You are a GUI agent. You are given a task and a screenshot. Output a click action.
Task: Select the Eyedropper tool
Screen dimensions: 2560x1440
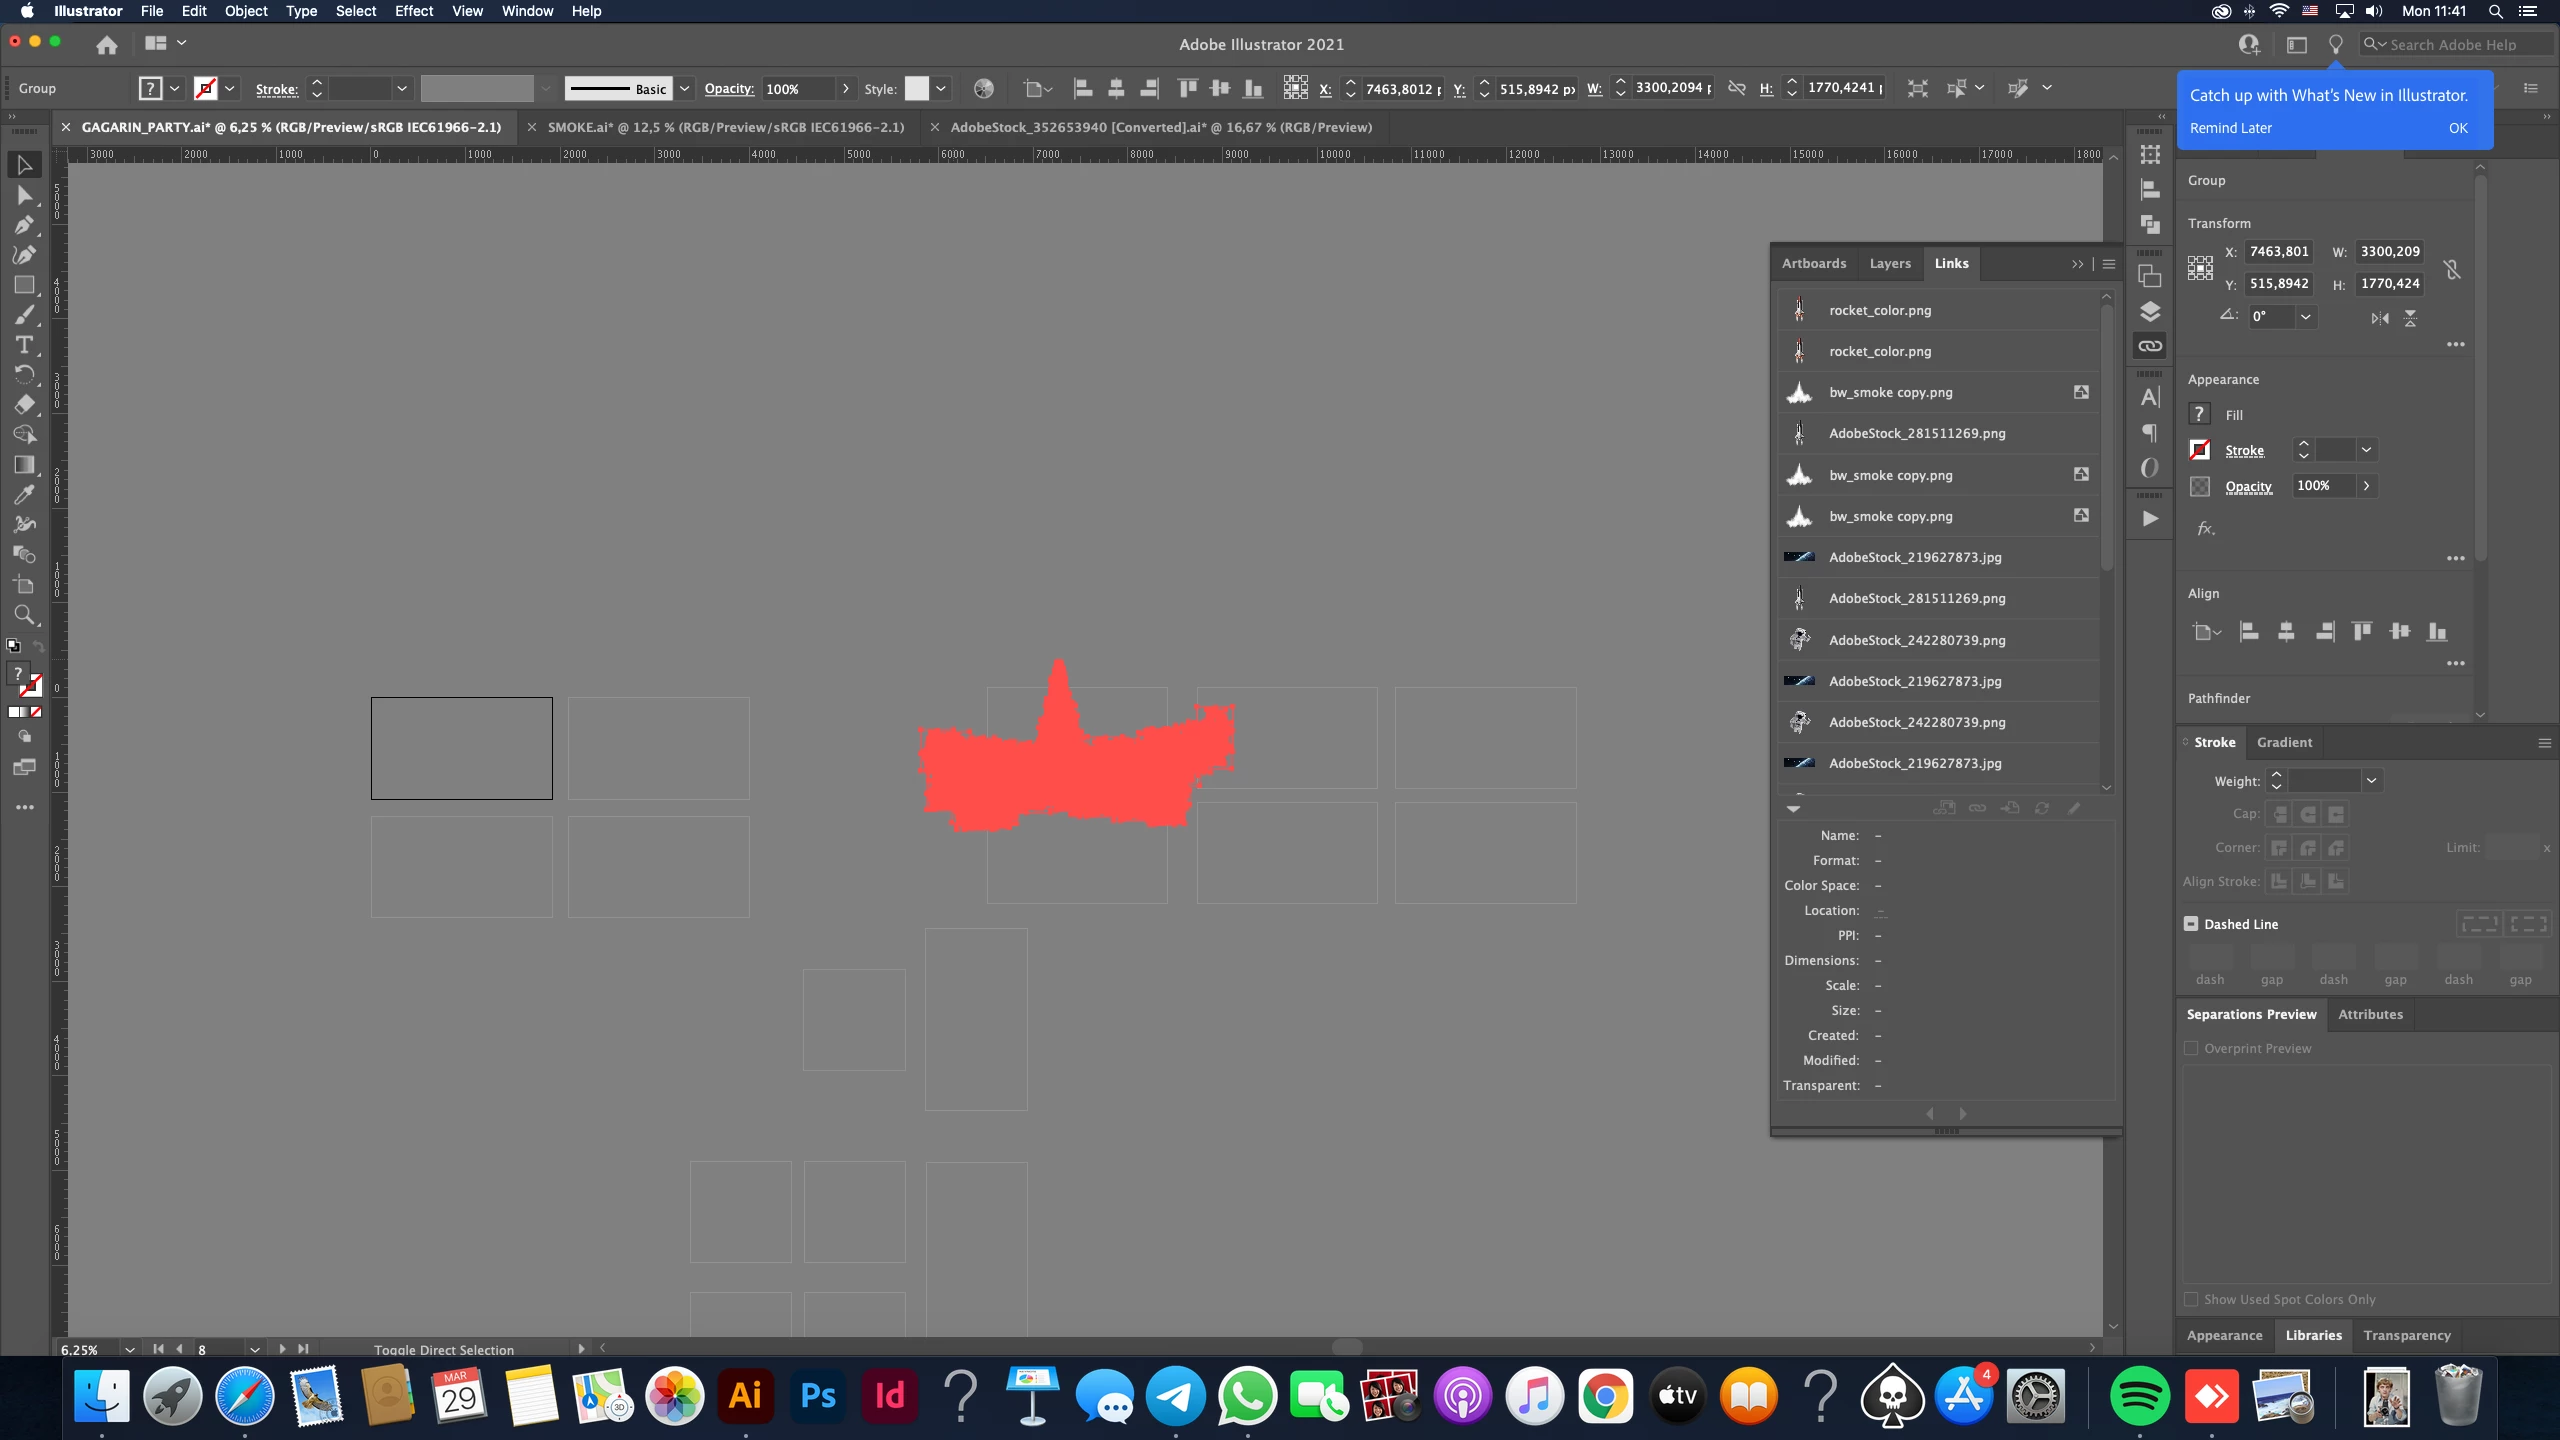(x=24, y=494)
